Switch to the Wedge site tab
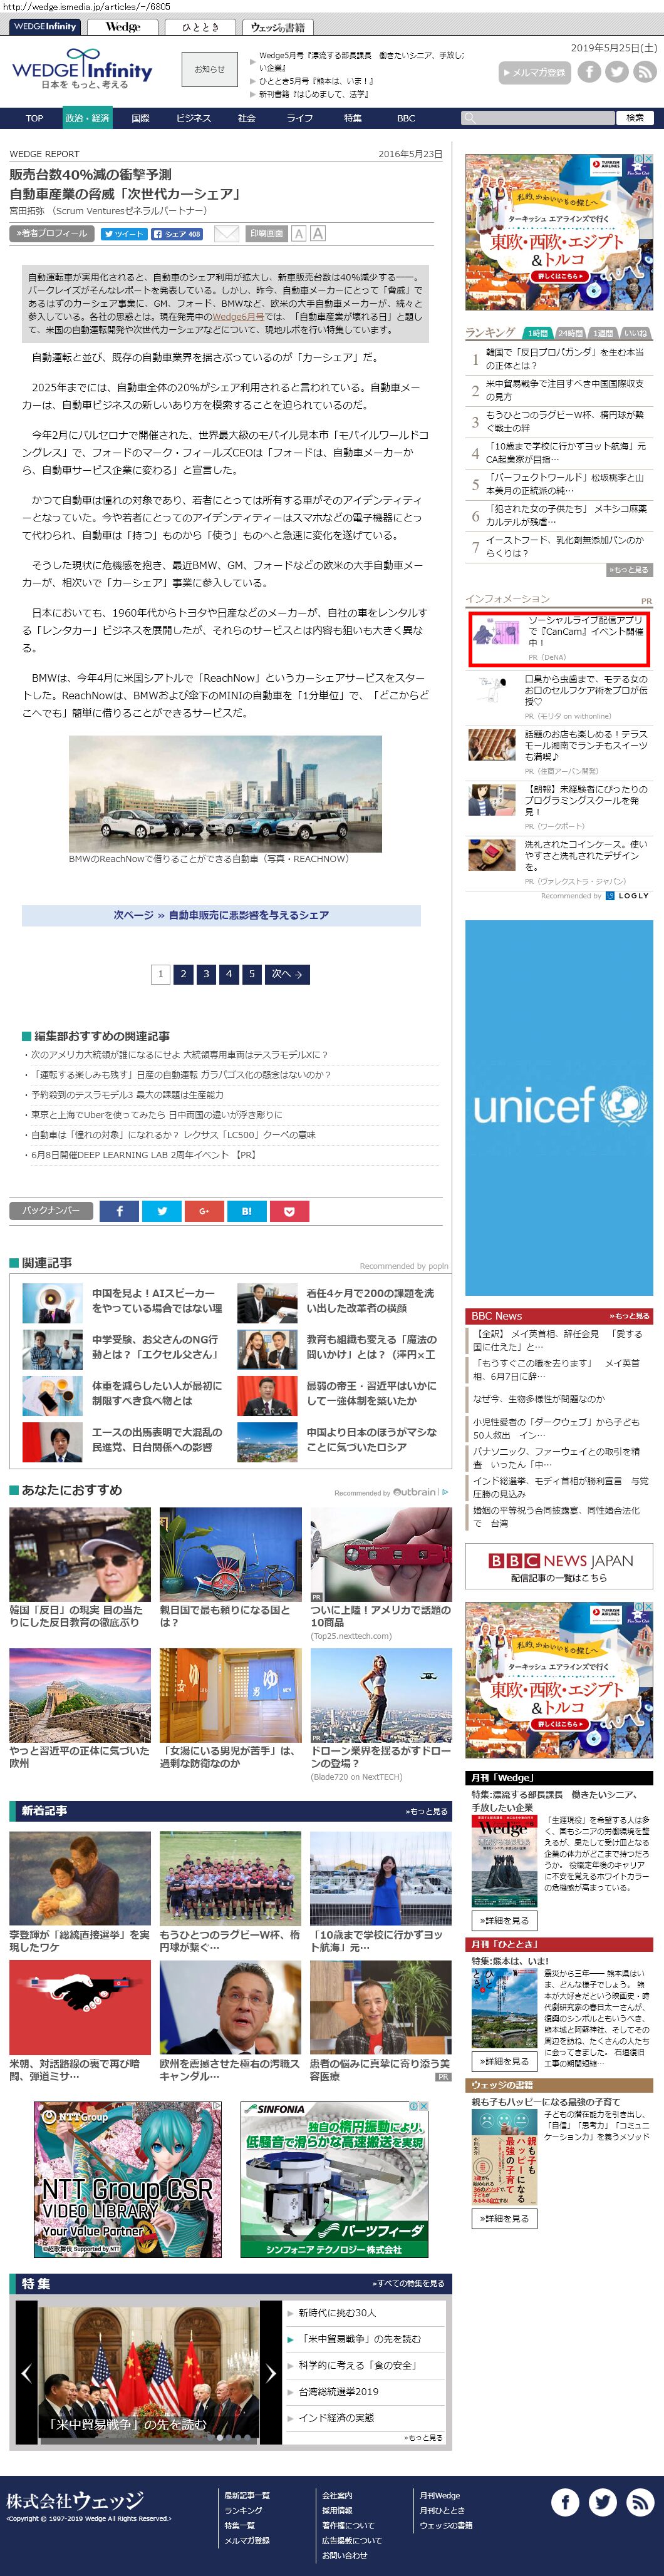The width and height of the screenshot is (664, 2576). point(123,27)
